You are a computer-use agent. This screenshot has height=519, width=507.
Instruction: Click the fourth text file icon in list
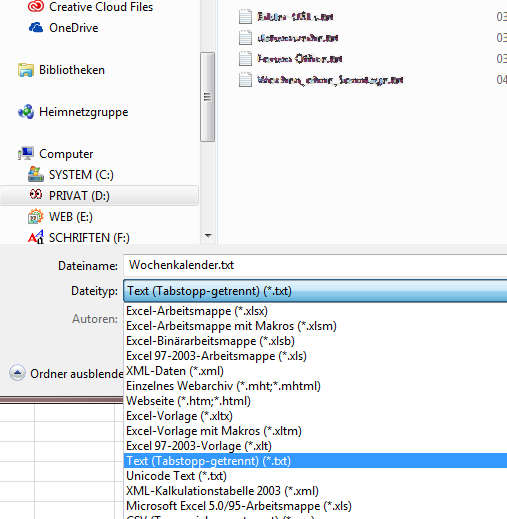tap(245, 80)
